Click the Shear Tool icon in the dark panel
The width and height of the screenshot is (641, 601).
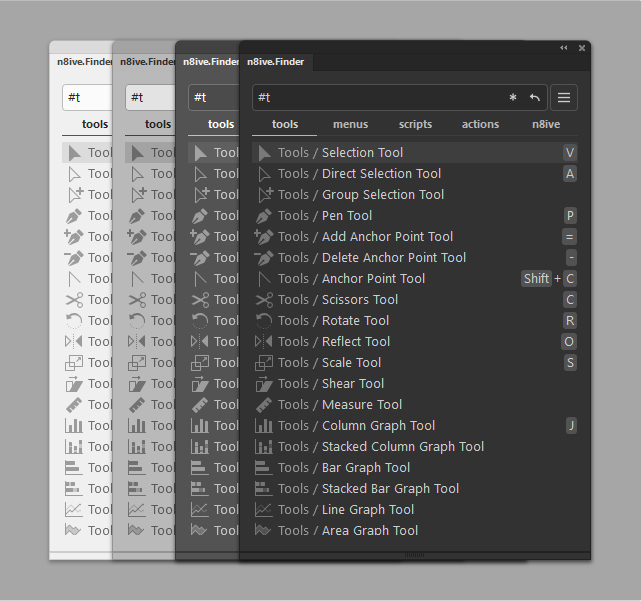point(264,384)
